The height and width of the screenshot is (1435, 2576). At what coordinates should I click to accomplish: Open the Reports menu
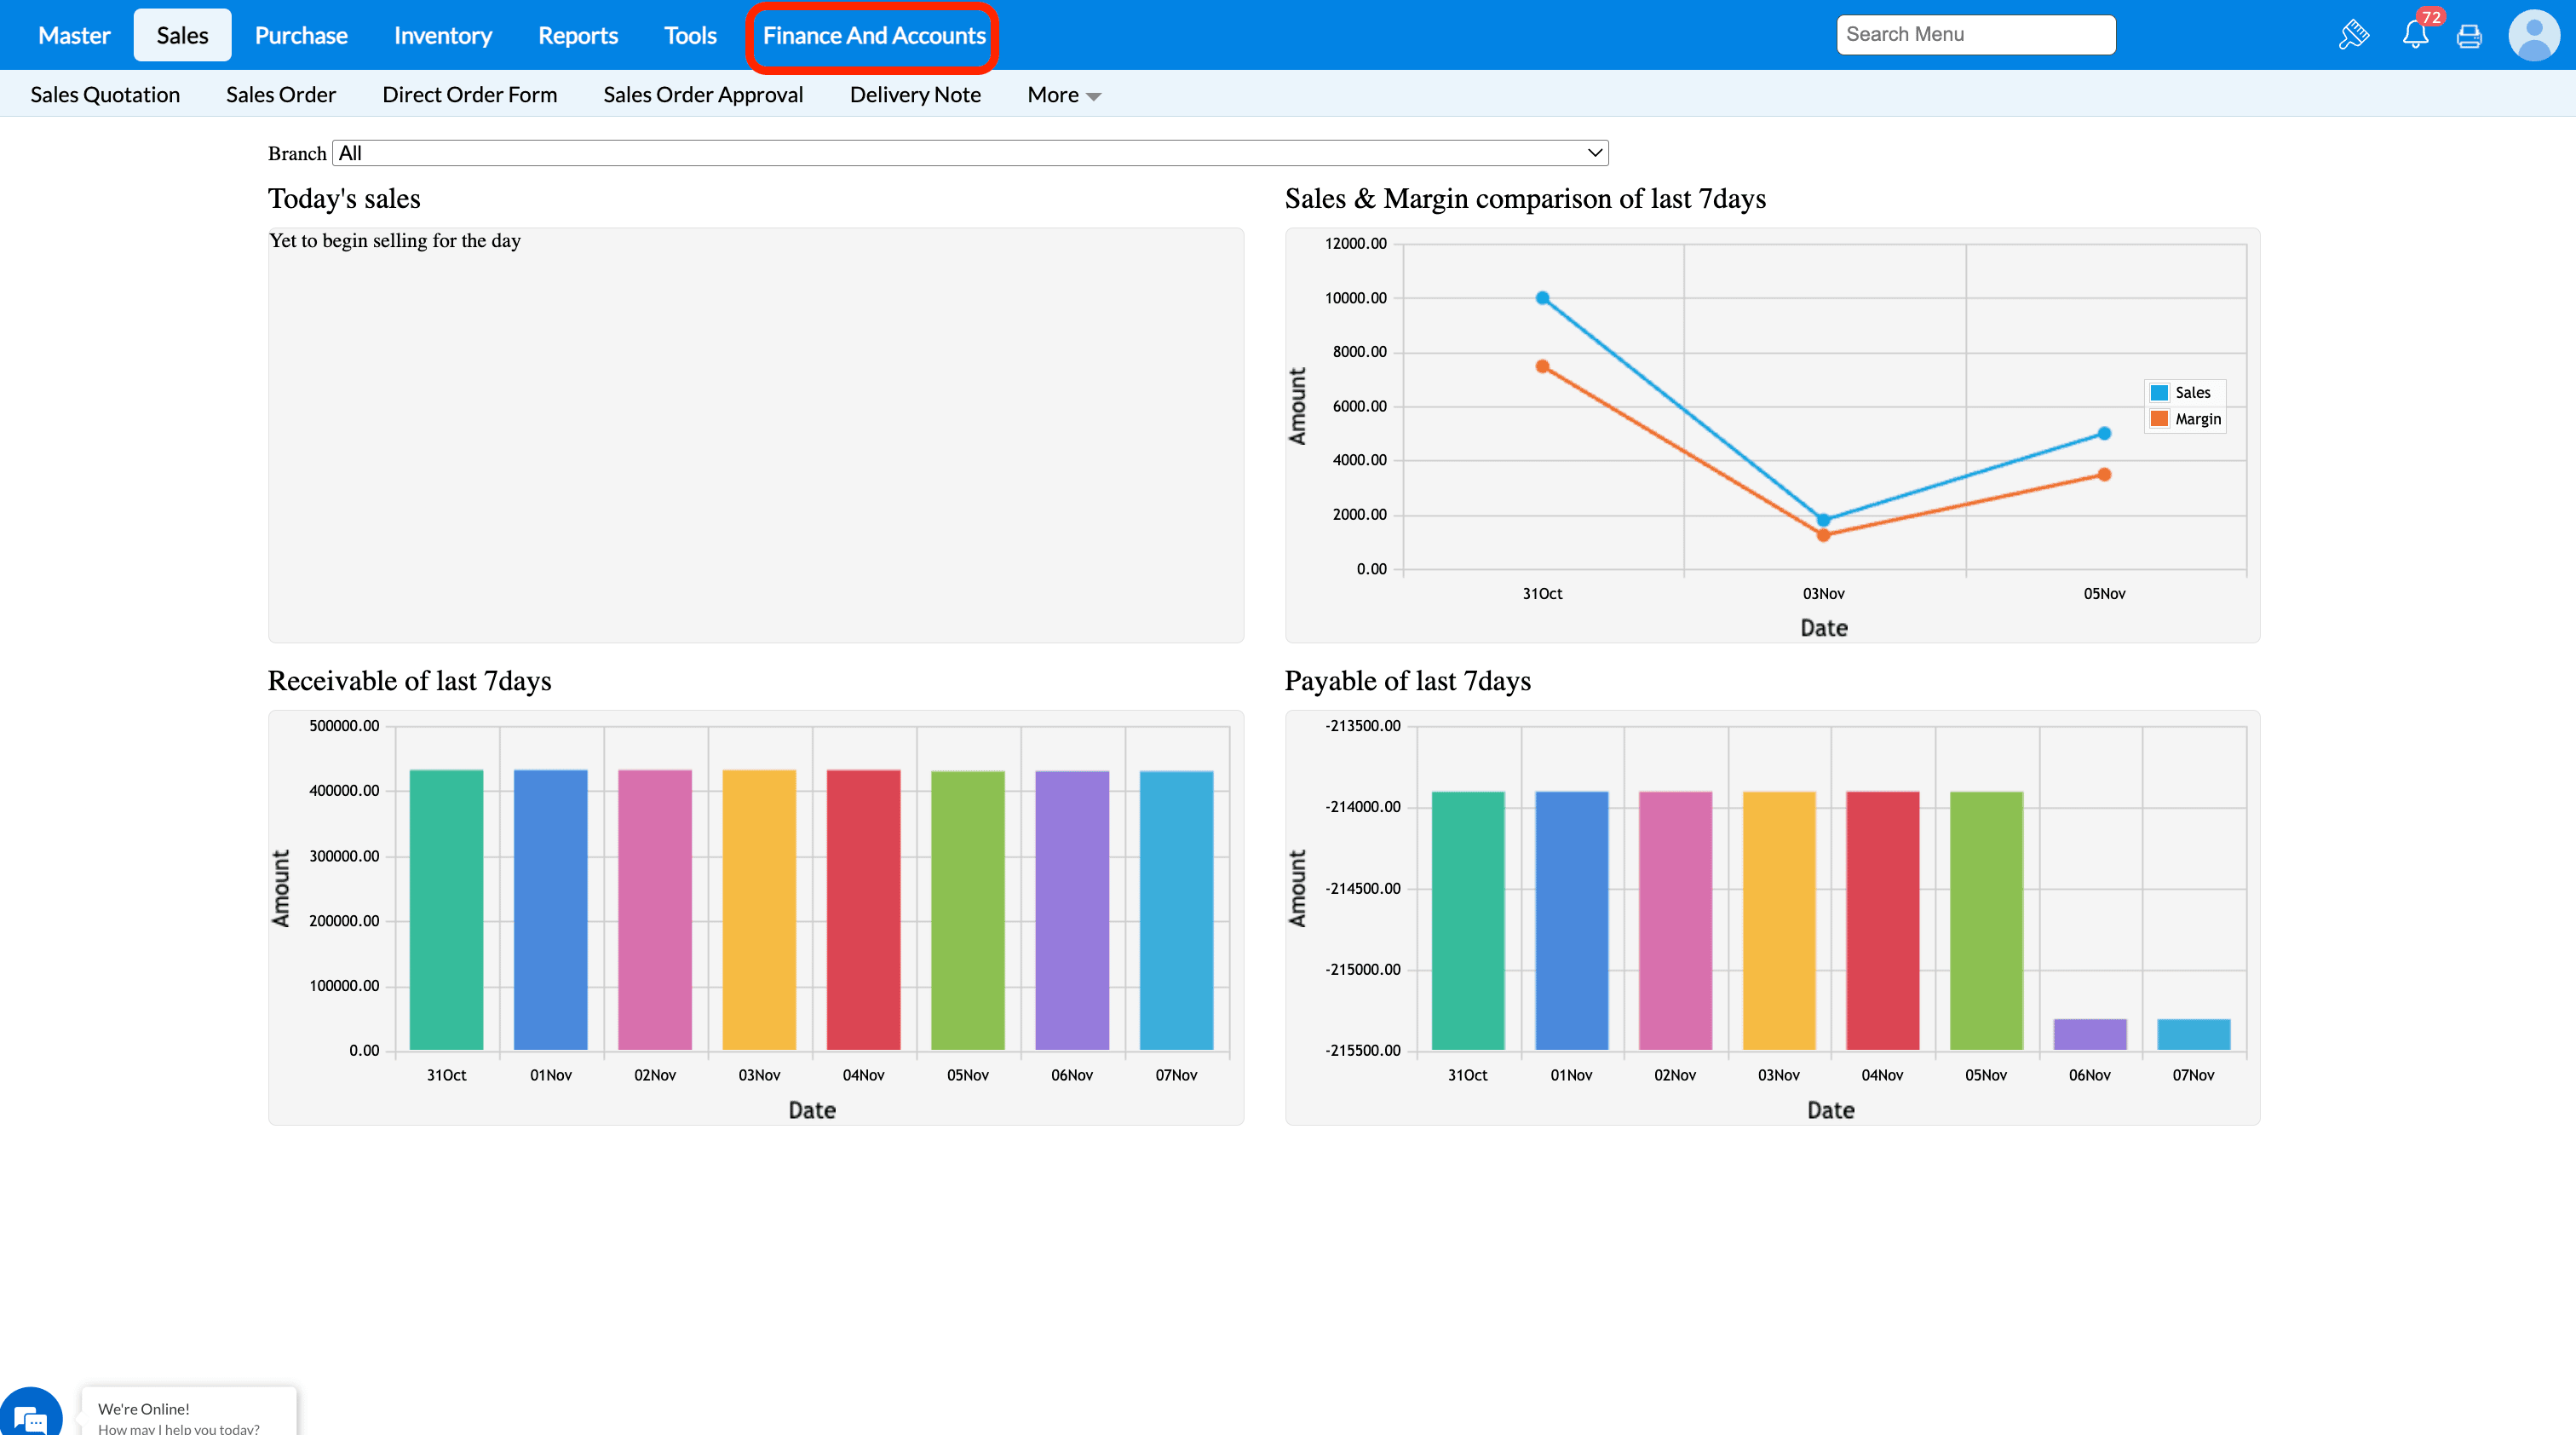(x=577, y=36)
